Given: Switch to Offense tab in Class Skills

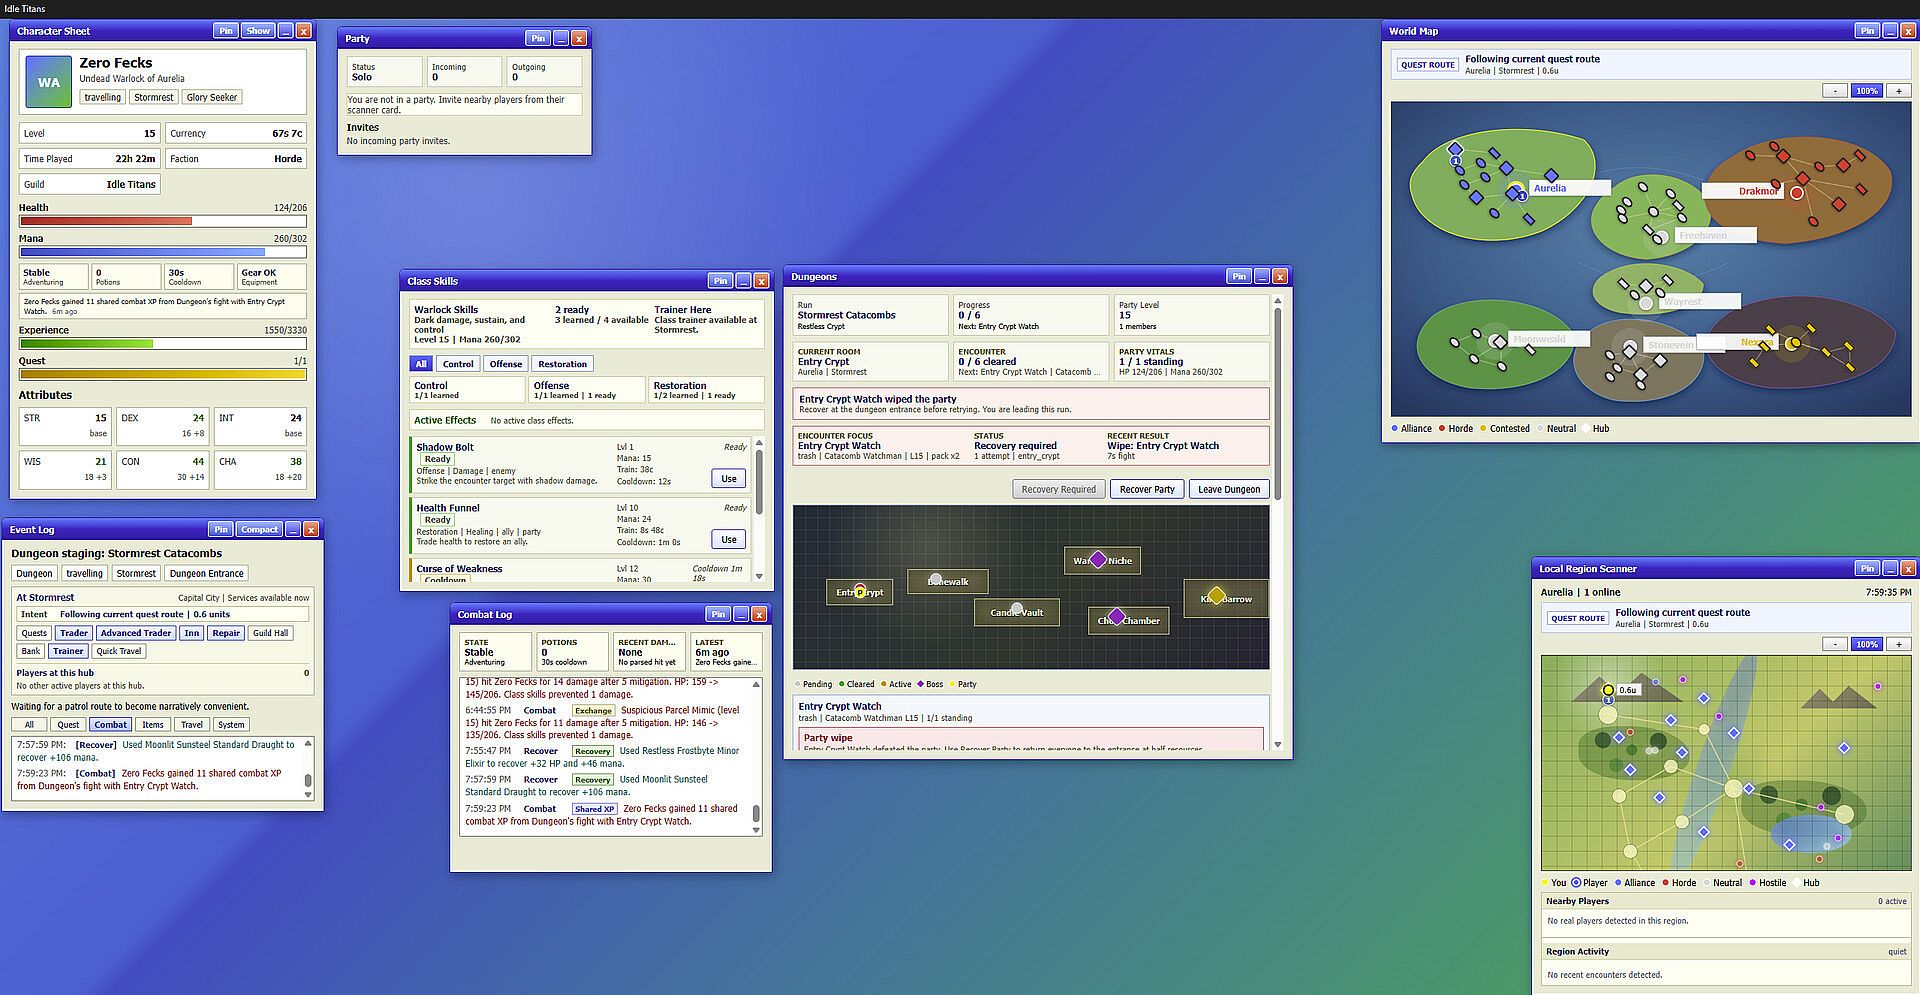Looking at the screenshot, I should click(x=506, y=364).
